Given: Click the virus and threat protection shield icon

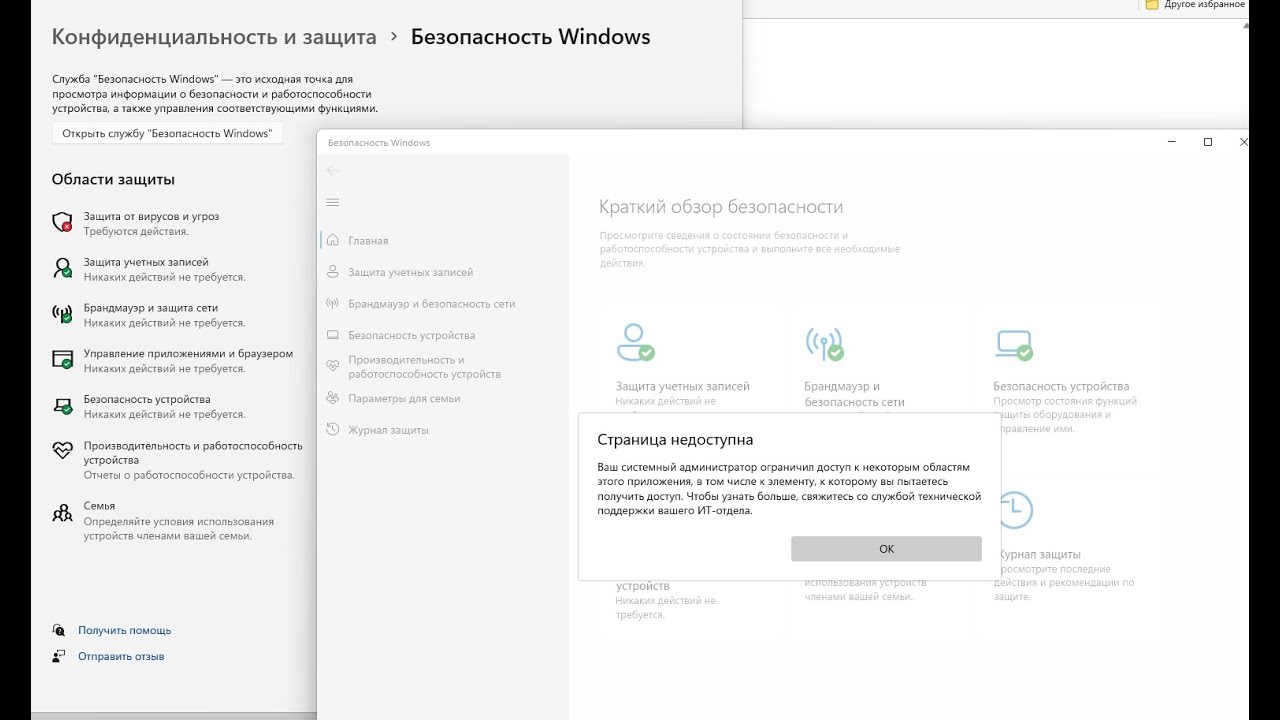Looking at the screenshot, I should click(x=62, y=222).
